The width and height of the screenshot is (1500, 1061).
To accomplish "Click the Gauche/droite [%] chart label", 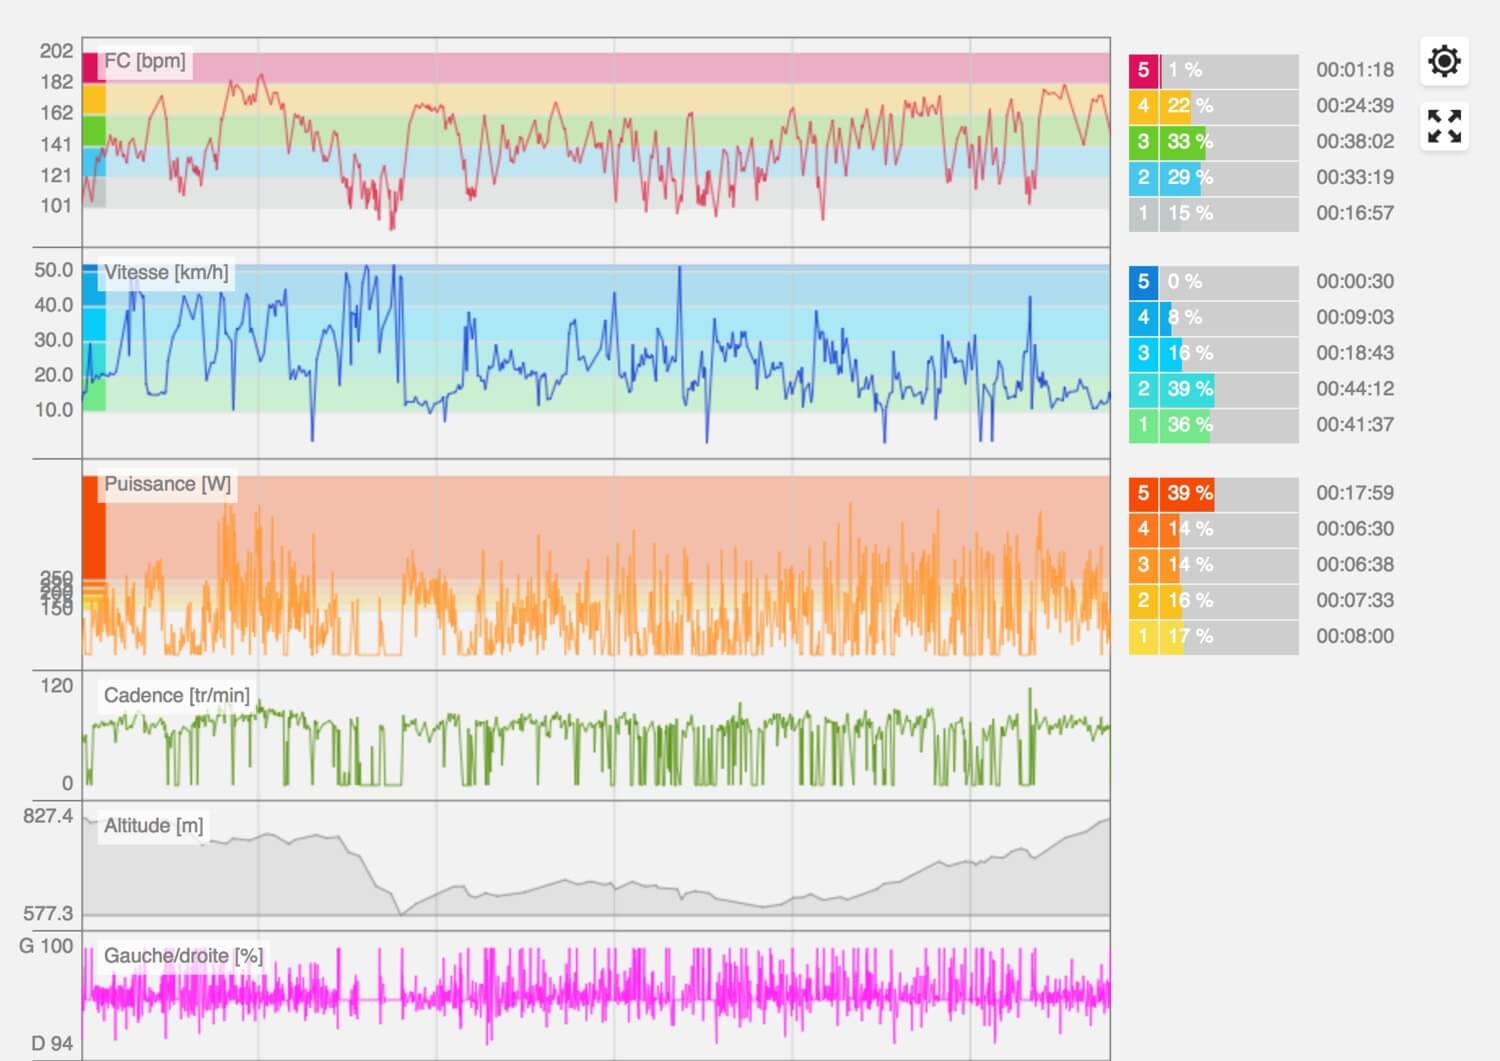I will click(183, 956).
